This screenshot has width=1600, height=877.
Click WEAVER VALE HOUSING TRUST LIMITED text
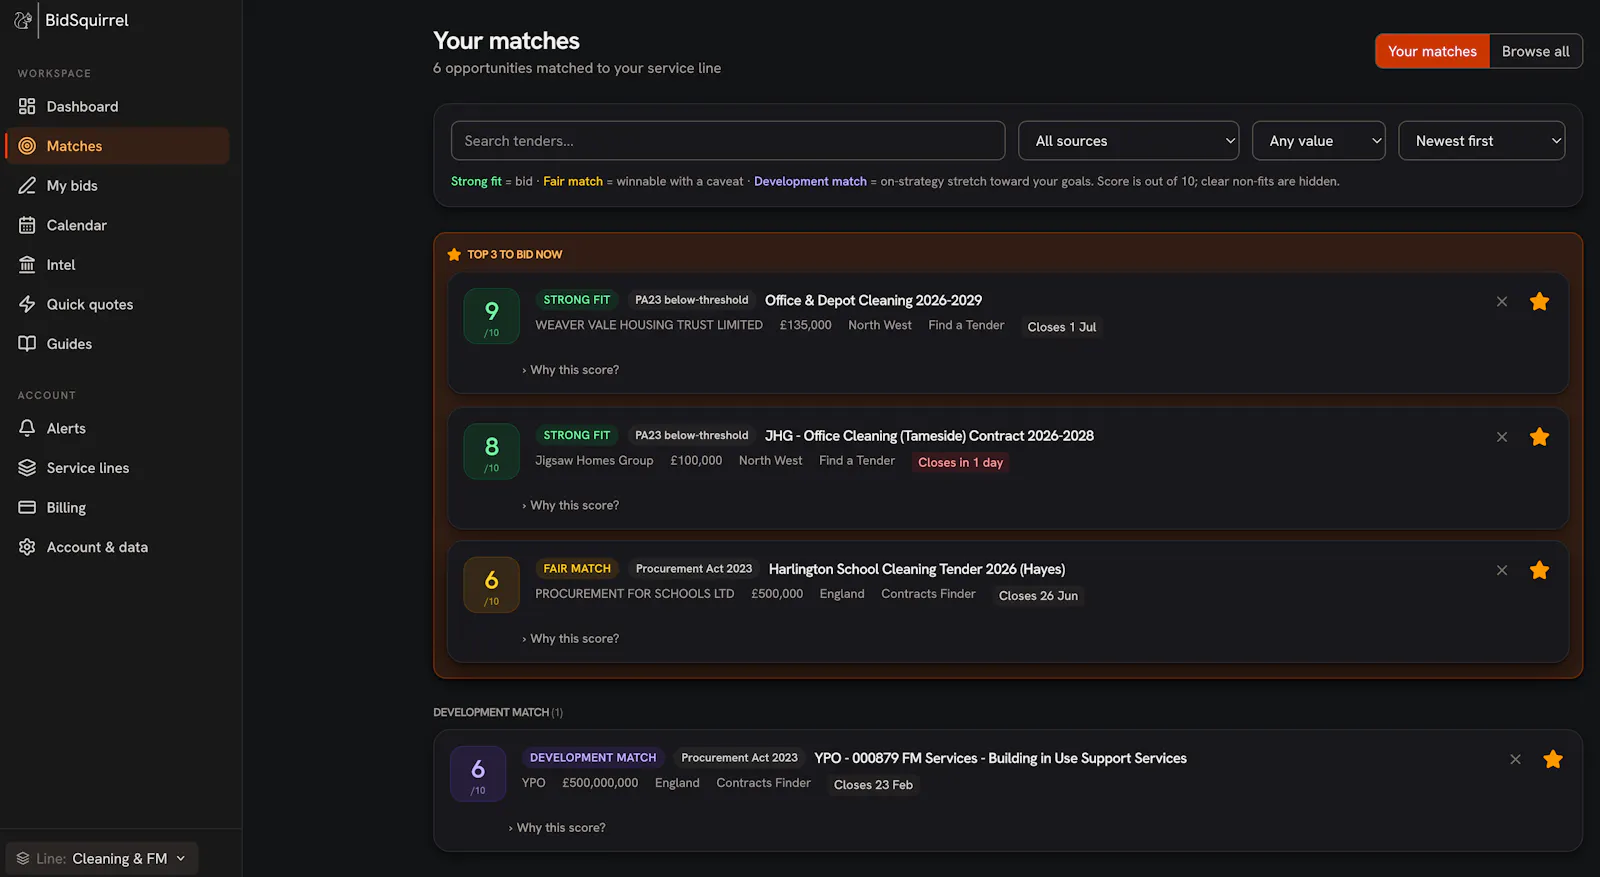coord(649,325)
